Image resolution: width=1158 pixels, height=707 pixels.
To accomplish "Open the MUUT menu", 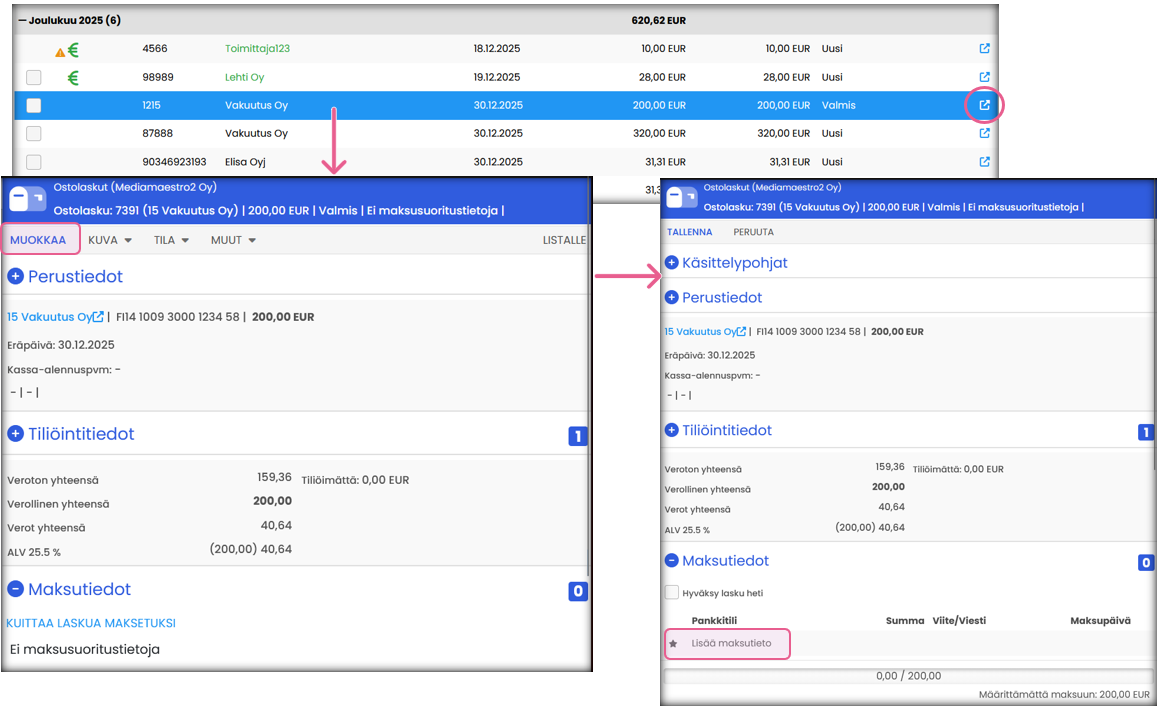I will coord(233,240).
